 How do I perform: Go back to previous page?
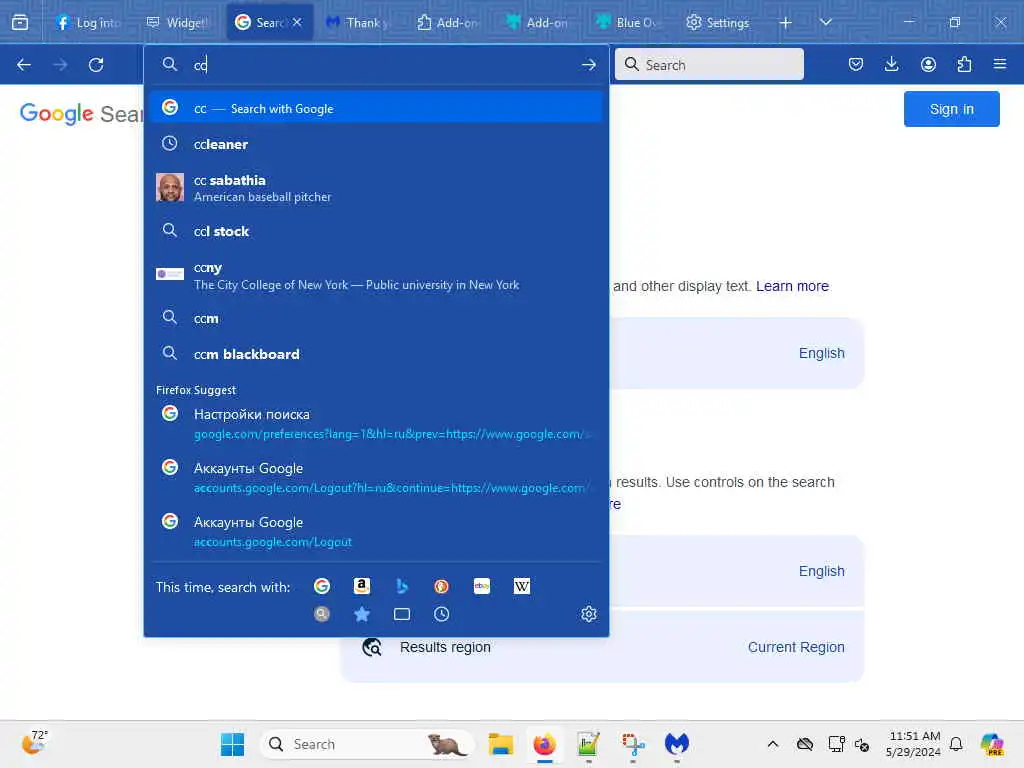[x=24, y=65]
